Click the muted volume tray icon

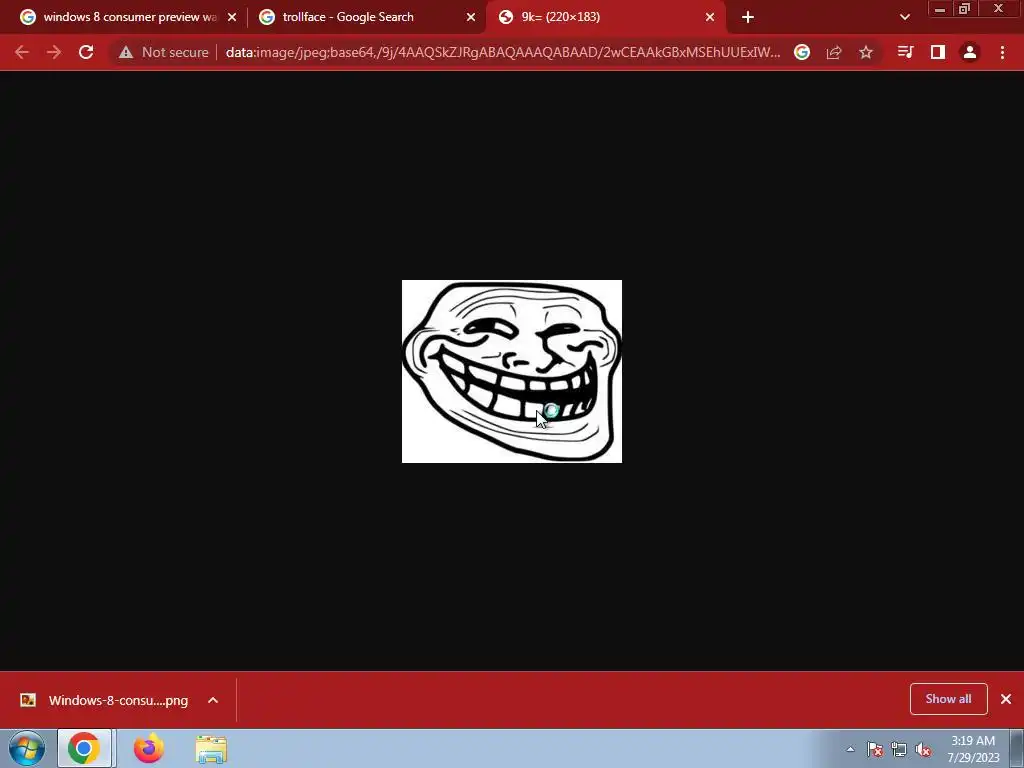pos(923,750)
